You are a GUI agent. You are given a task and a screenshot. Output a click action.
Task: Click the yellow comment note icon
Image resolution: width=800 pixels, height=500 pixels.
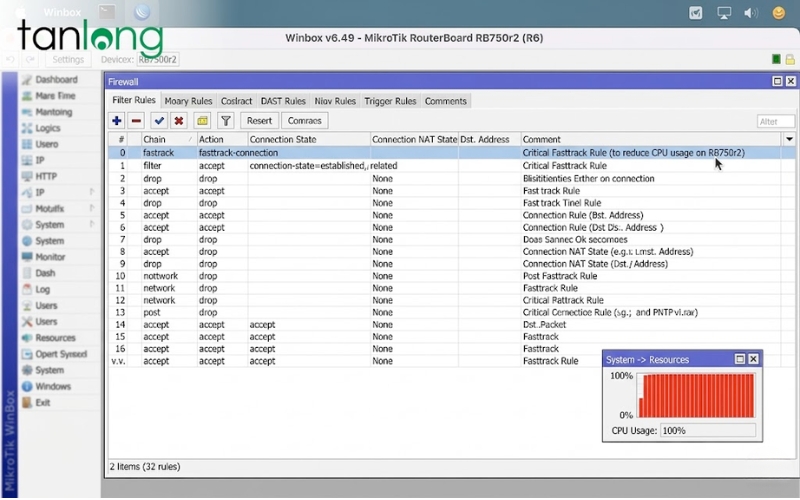click(201, 121)
